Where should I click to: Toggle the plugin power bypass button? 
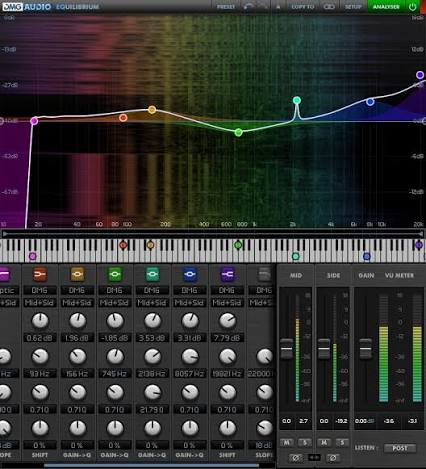[x=412, y=7]
